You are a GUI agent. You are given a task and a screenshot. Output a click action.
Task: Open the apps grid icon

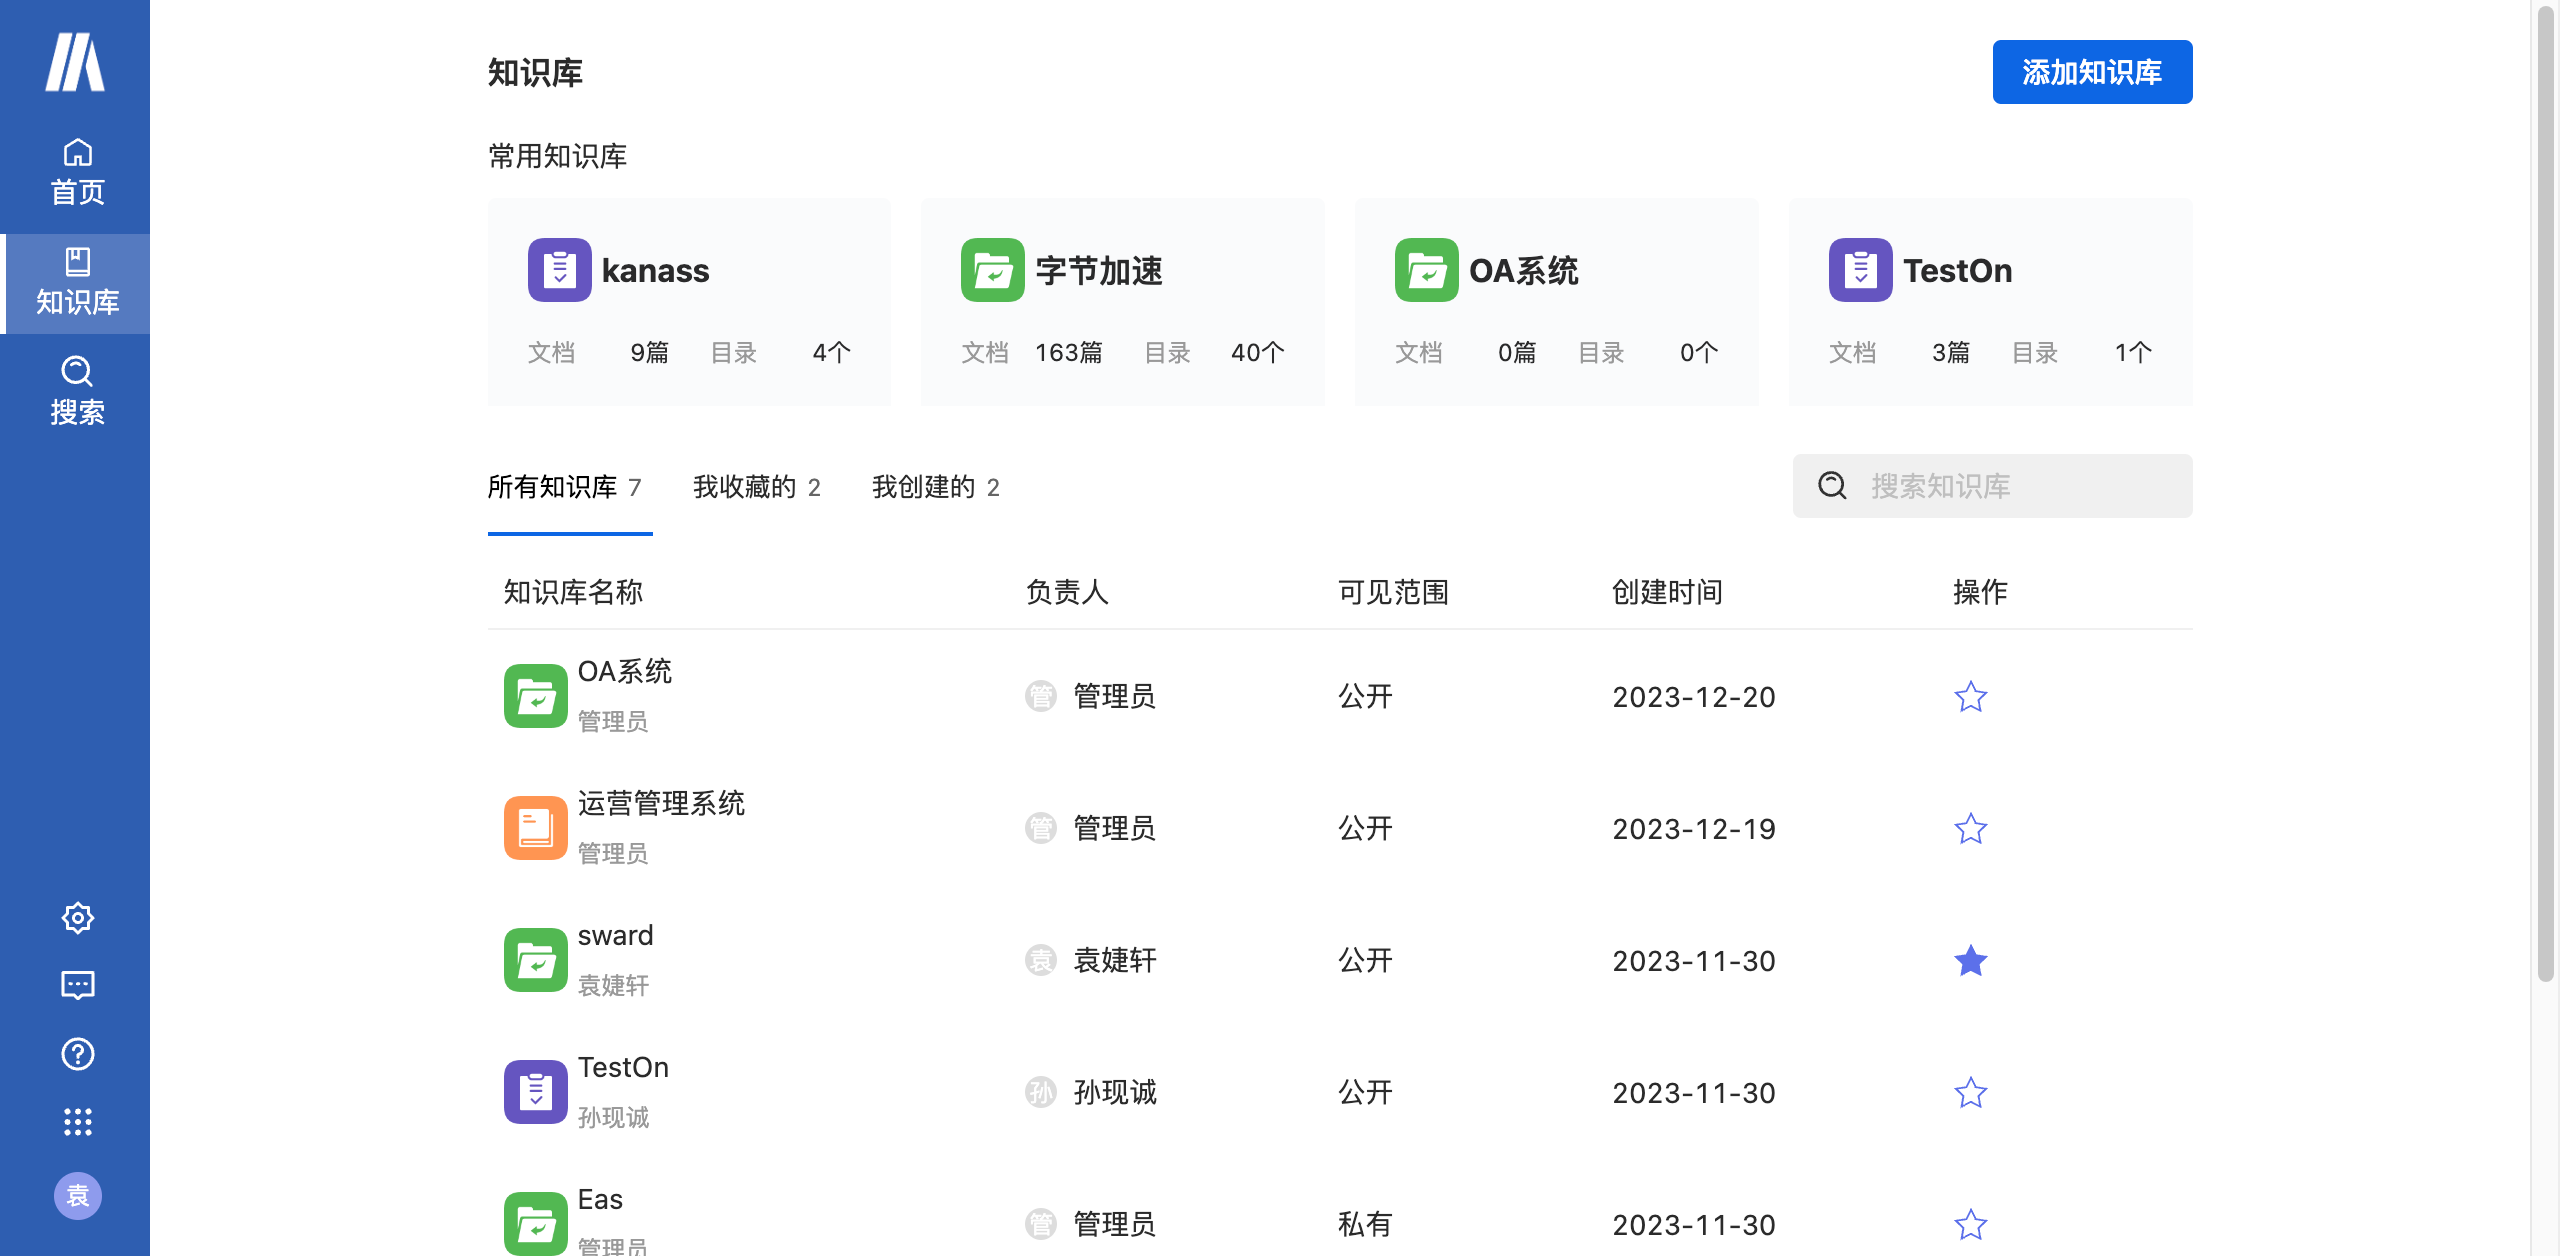click(x=77, y=1122)
